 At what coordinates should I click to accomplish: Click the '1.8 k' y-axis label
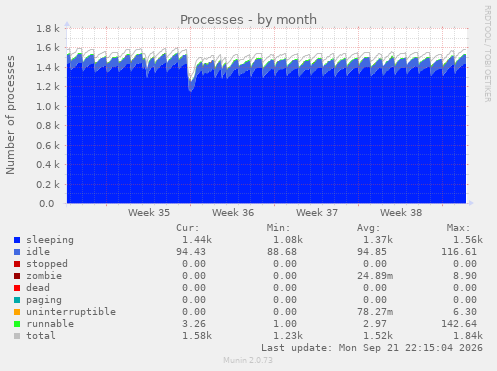pyautogui.click(x=48, y=29)
